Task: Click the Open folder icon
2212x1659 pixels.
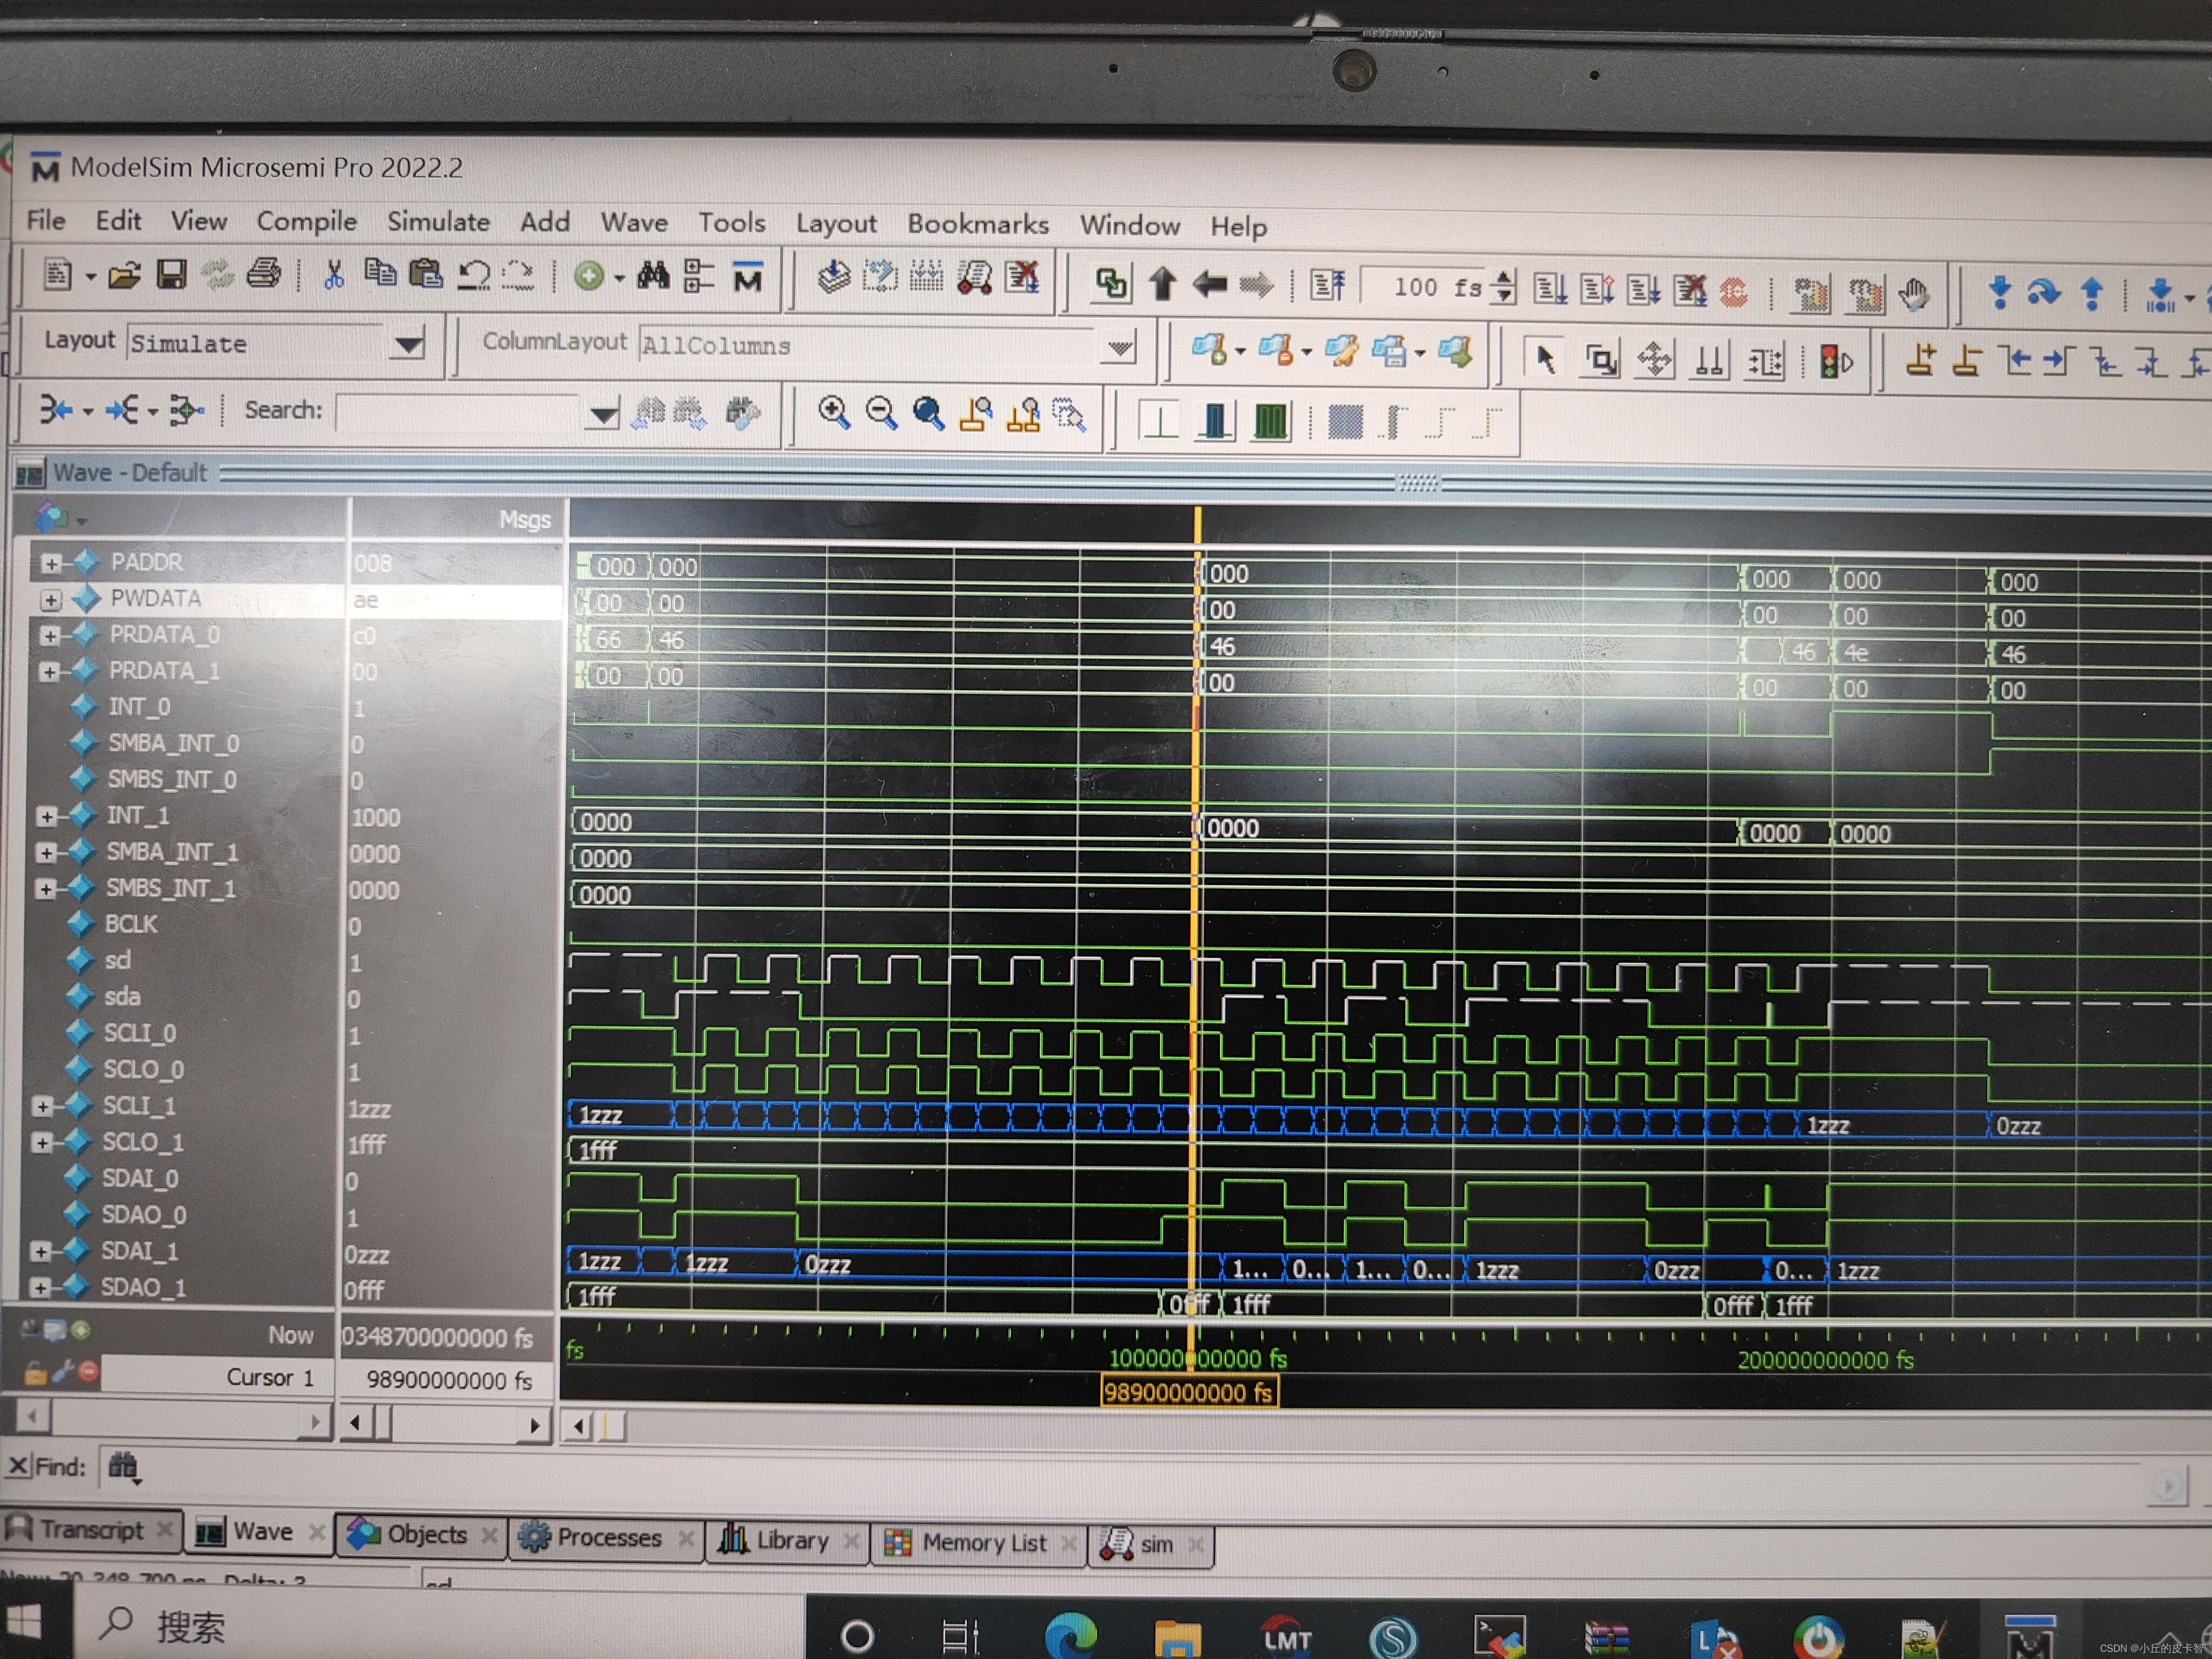Action: (124, 275)
